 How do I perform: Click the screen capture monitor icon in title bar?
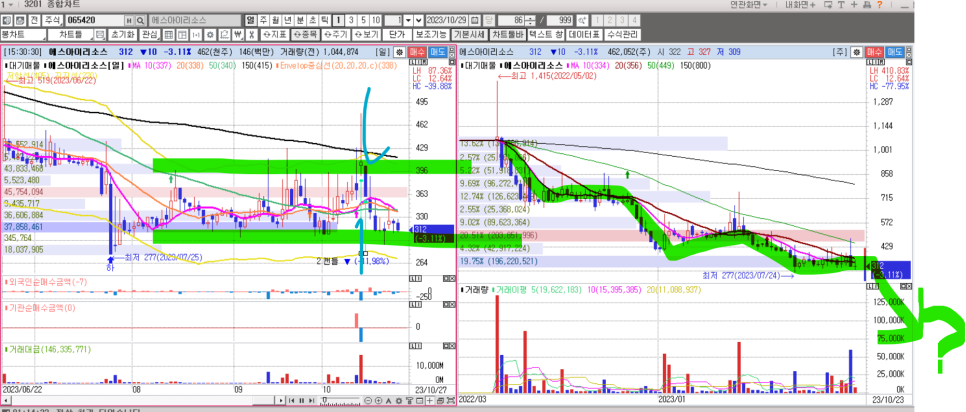click(x=828, y=5)
